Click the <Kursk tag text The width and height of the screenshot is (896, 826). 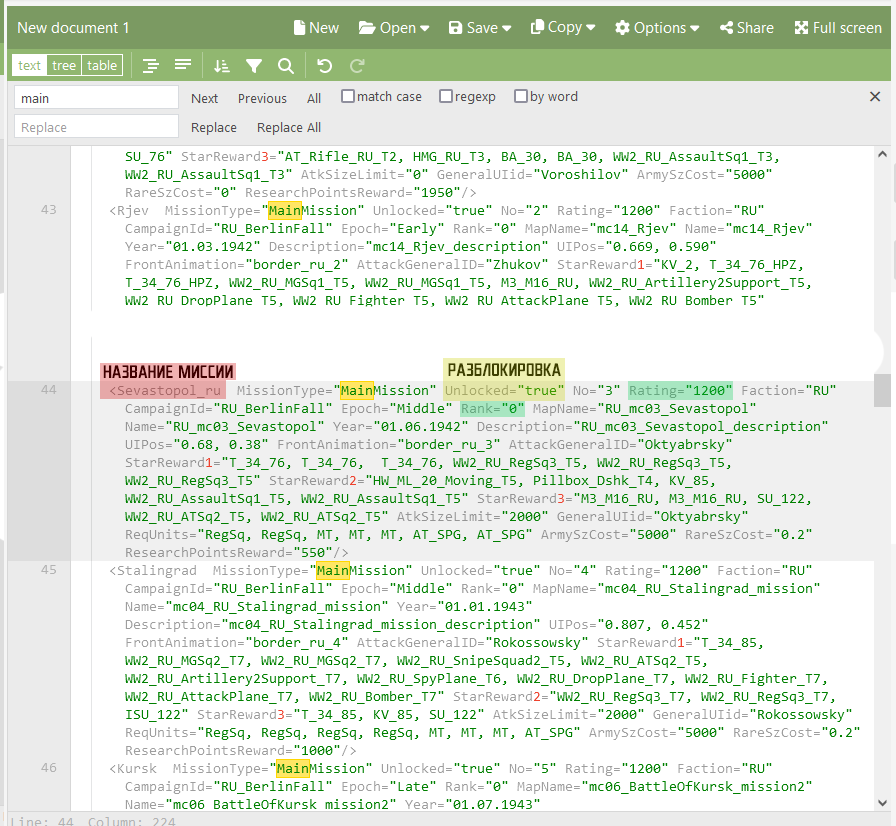[133, 769]
